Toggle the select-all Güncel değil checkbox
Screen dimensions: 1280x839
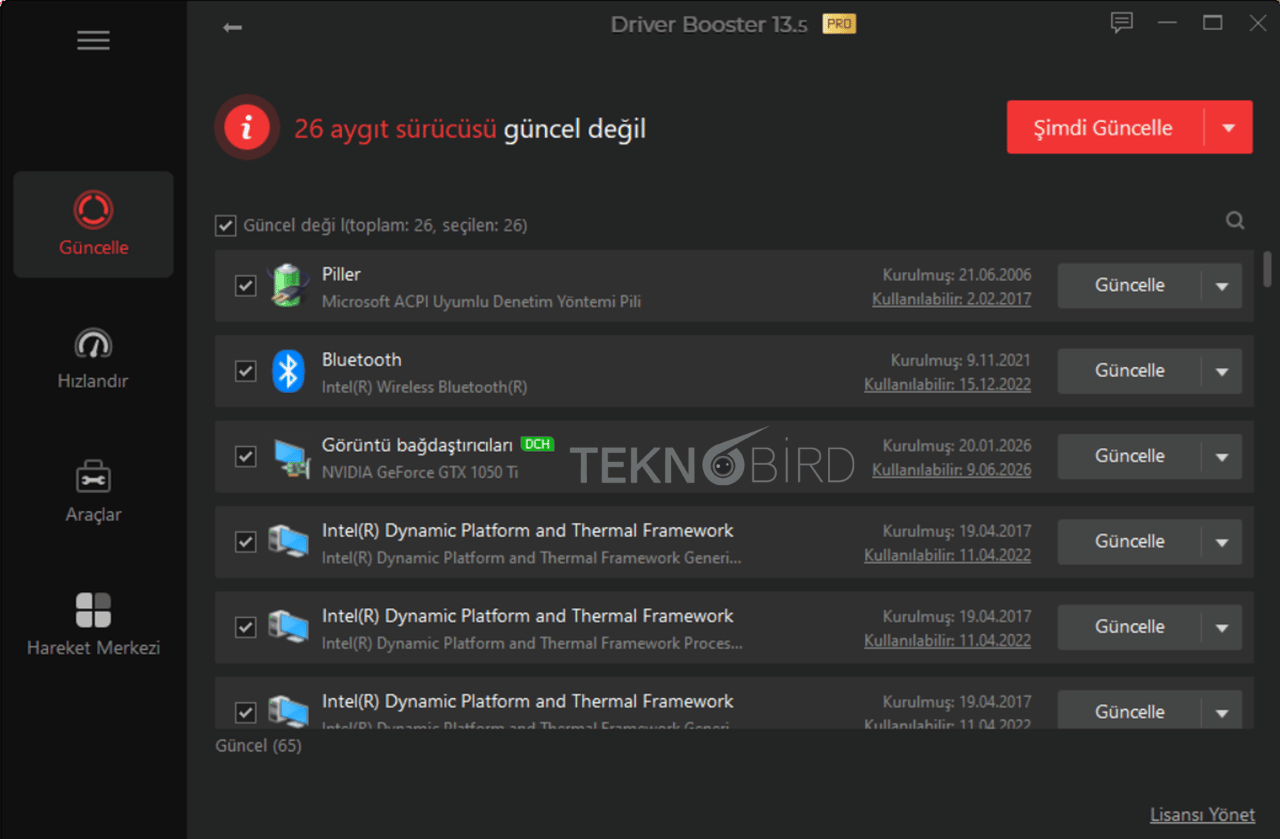225,226
